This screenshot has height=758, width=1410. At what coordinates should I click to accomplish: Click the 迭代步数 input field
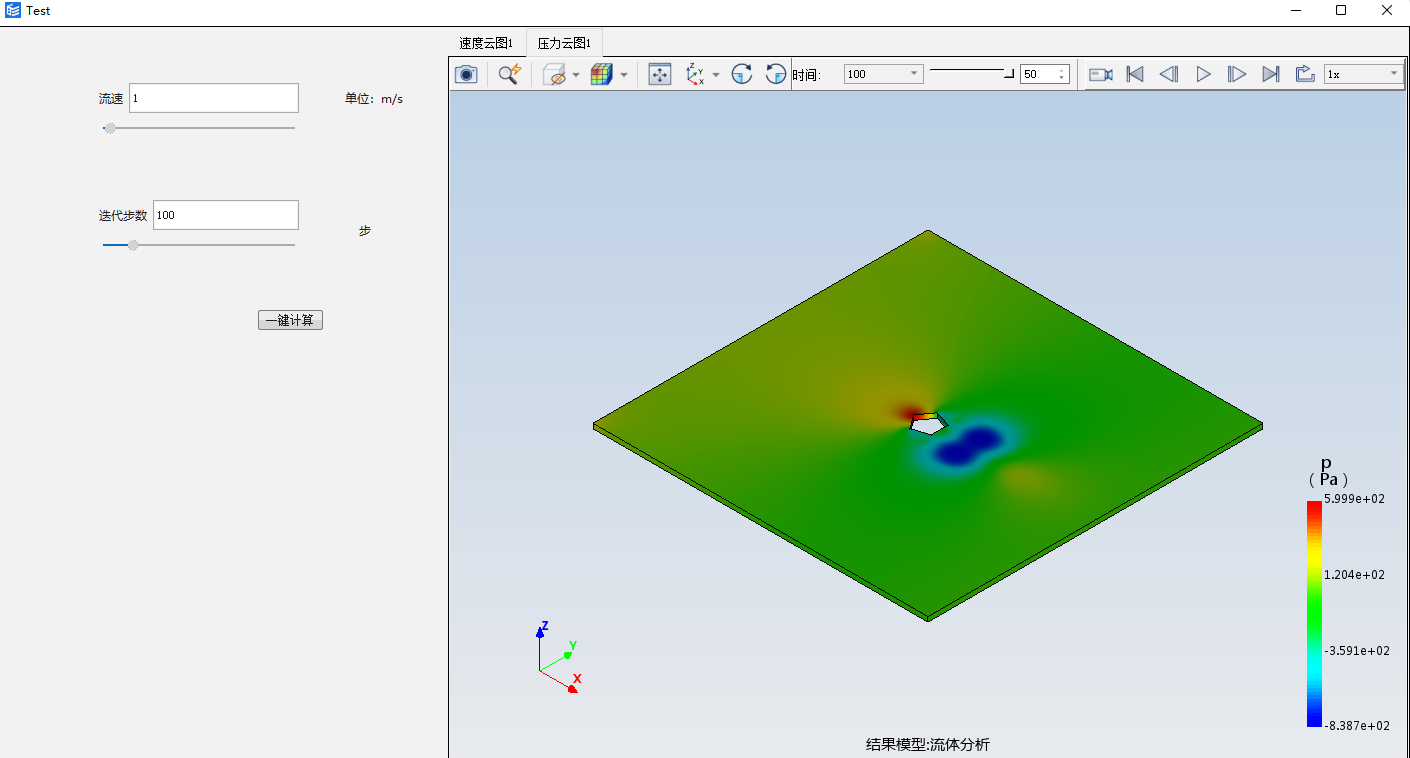[x=226, y=215]
